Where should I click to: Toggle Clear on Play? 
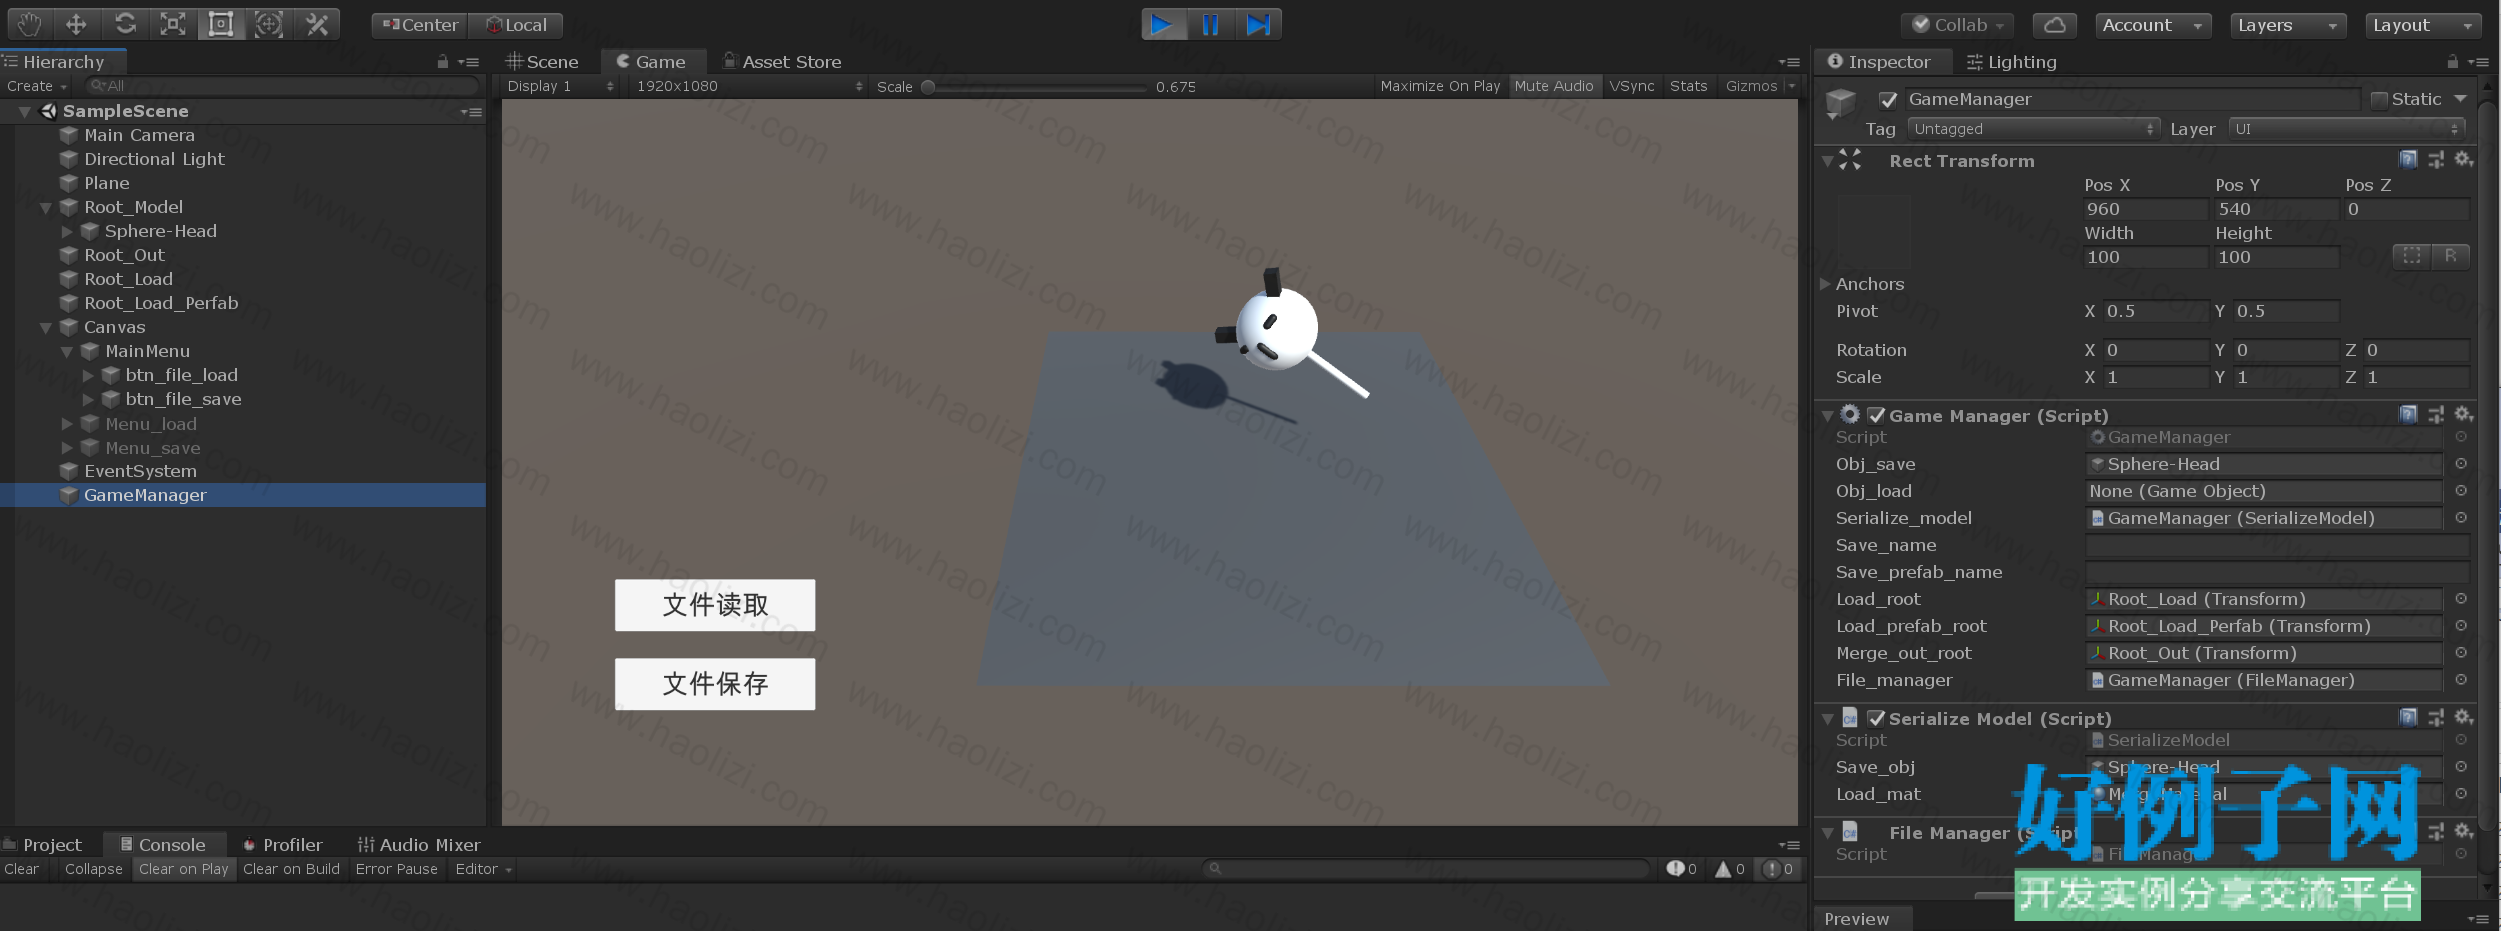point(184,869)
